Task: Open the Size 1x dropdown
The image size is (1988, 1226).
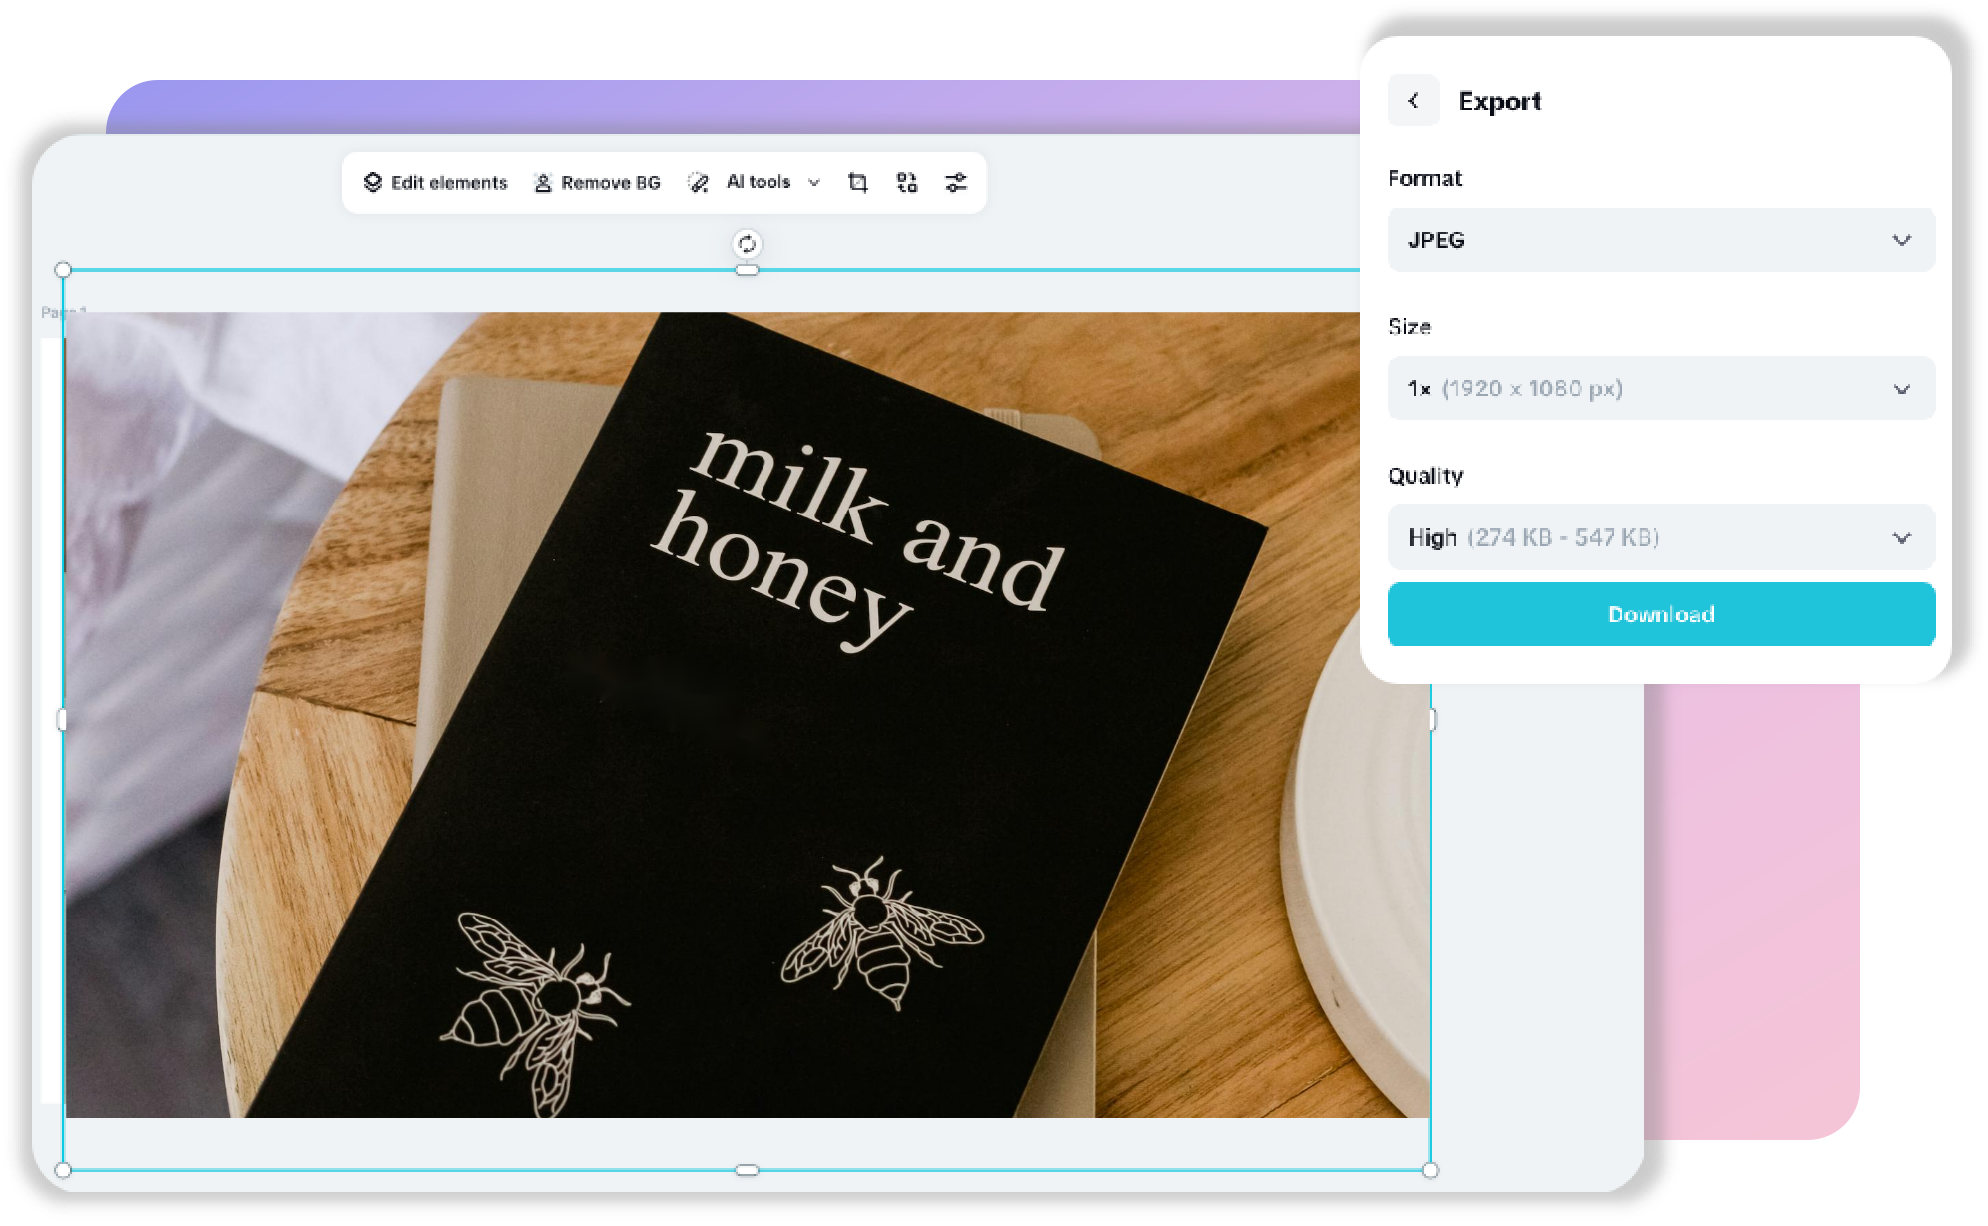Action: 1660,388
